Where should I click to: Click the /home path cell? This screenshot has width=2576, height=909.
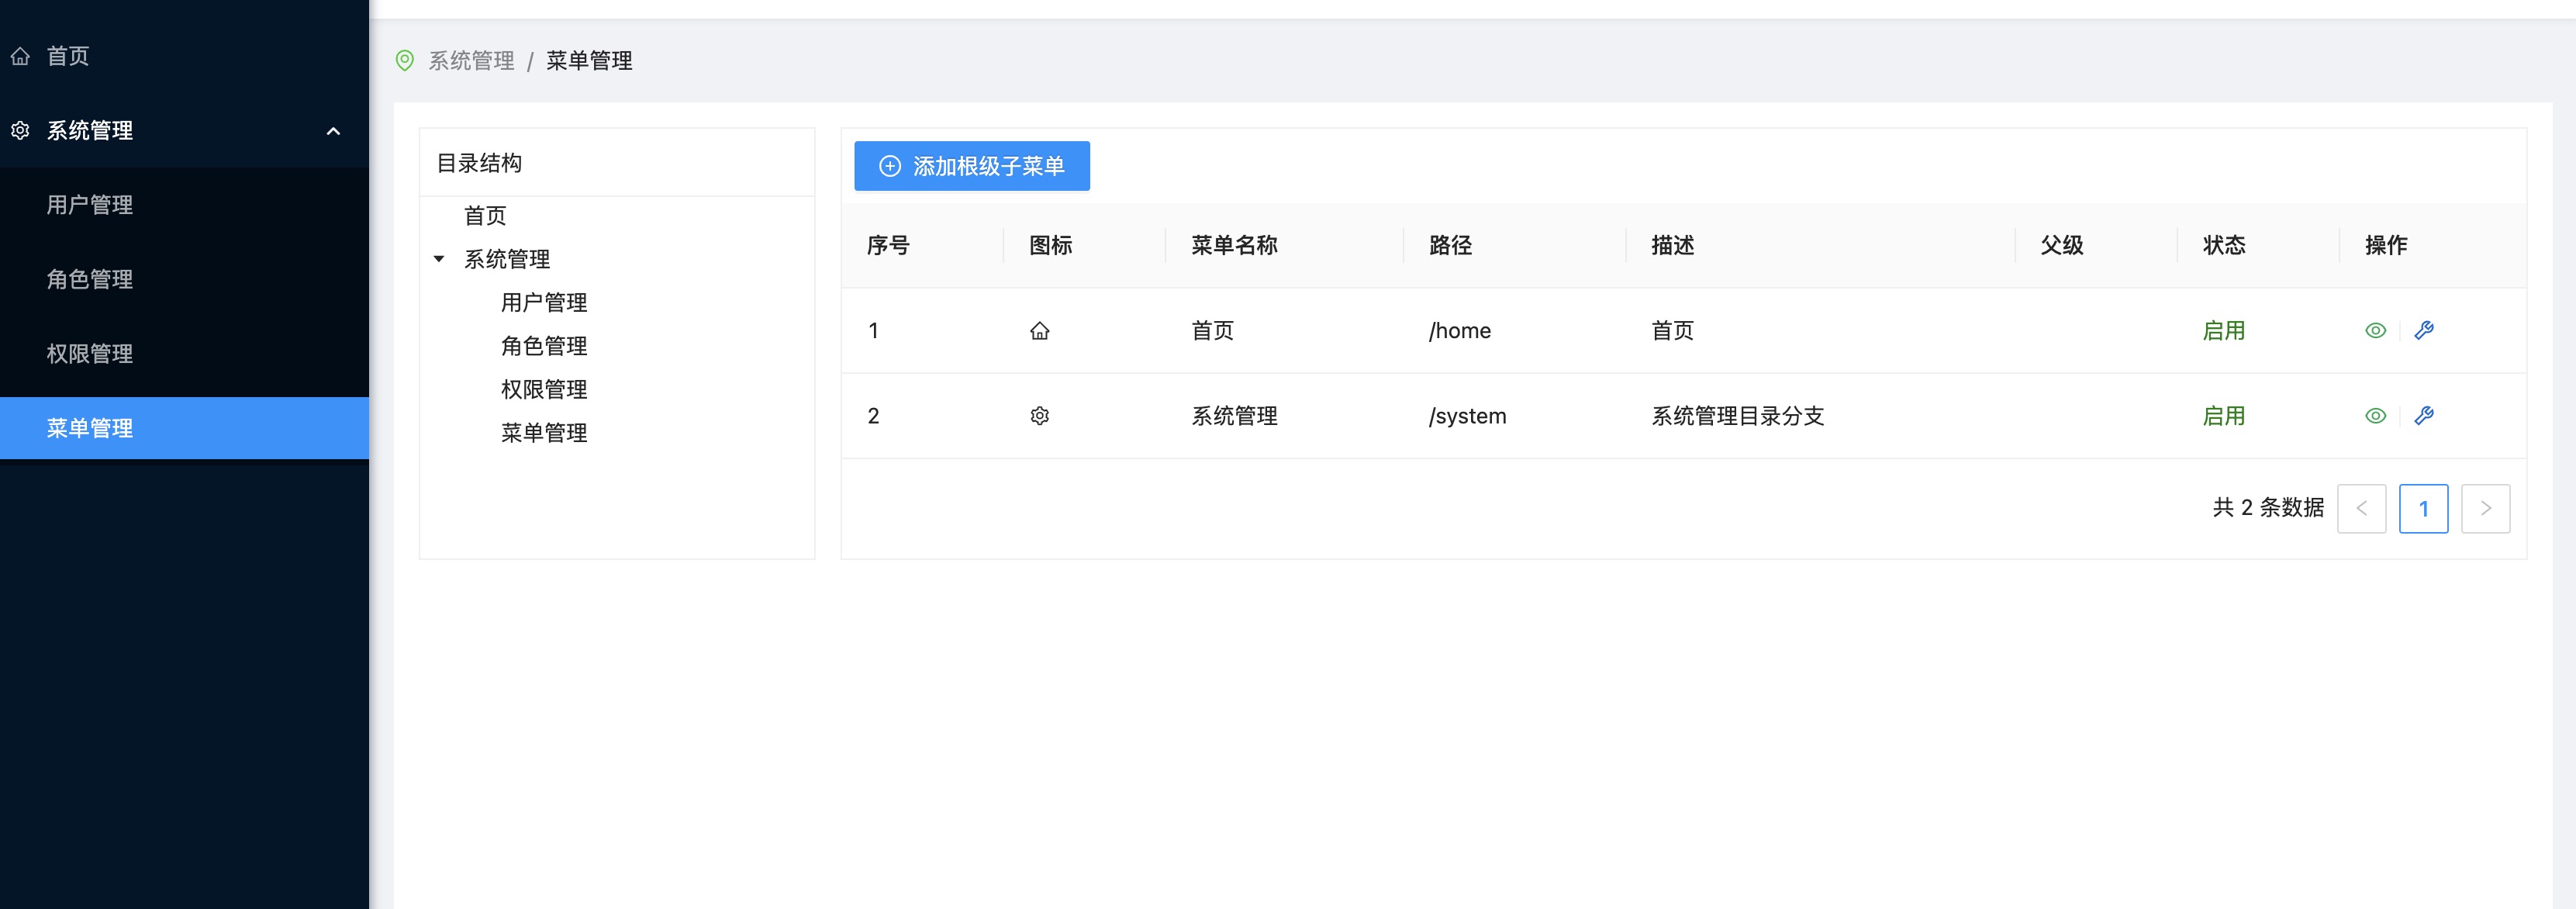[x=1460, y=331]
